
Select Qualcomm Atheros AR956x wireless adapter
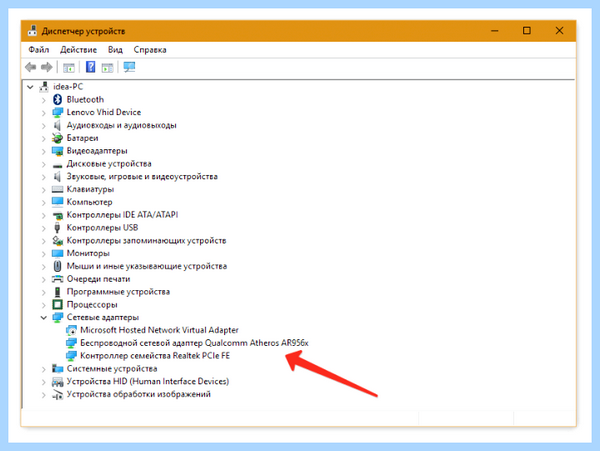coord(194,343)
